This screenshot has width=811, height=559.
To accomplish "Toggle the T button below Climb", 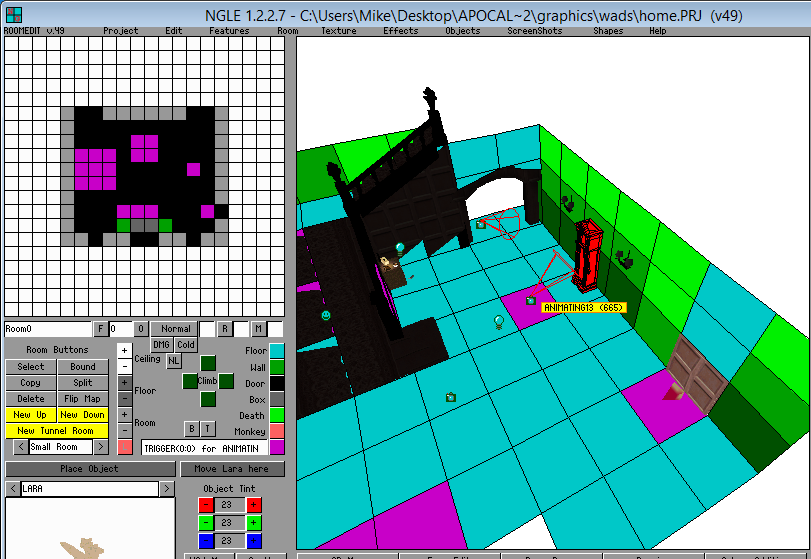I will [x=207, y=429].
